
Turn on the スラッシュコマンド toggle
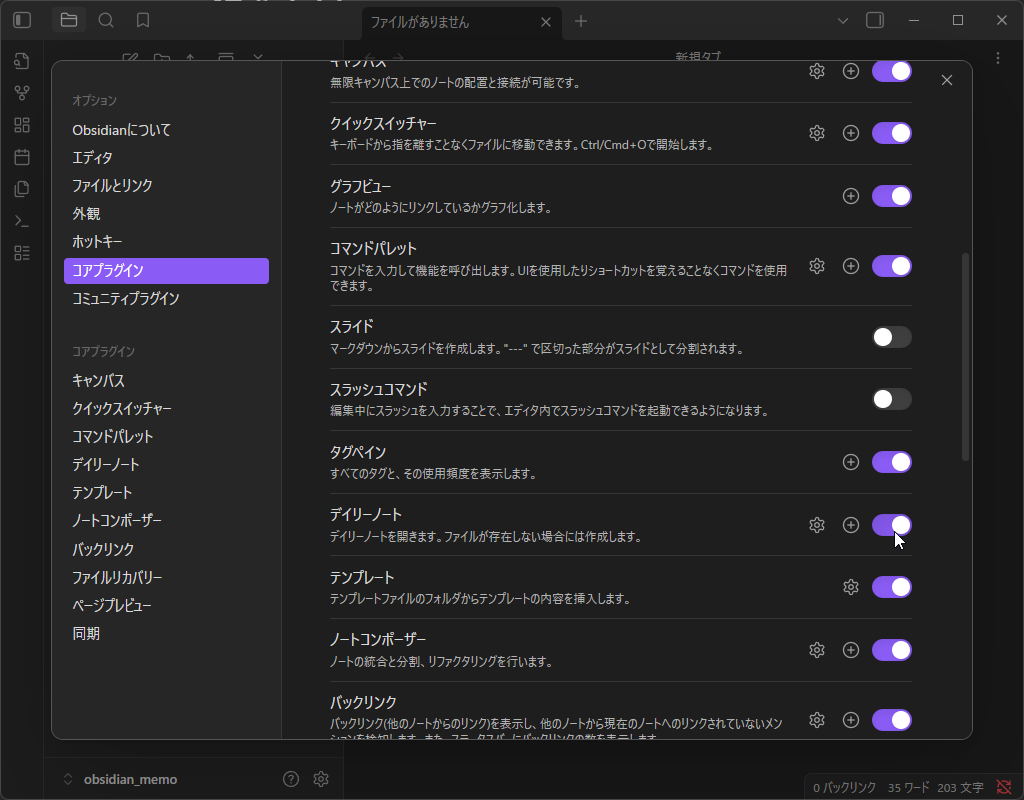(x=891, y=399)
